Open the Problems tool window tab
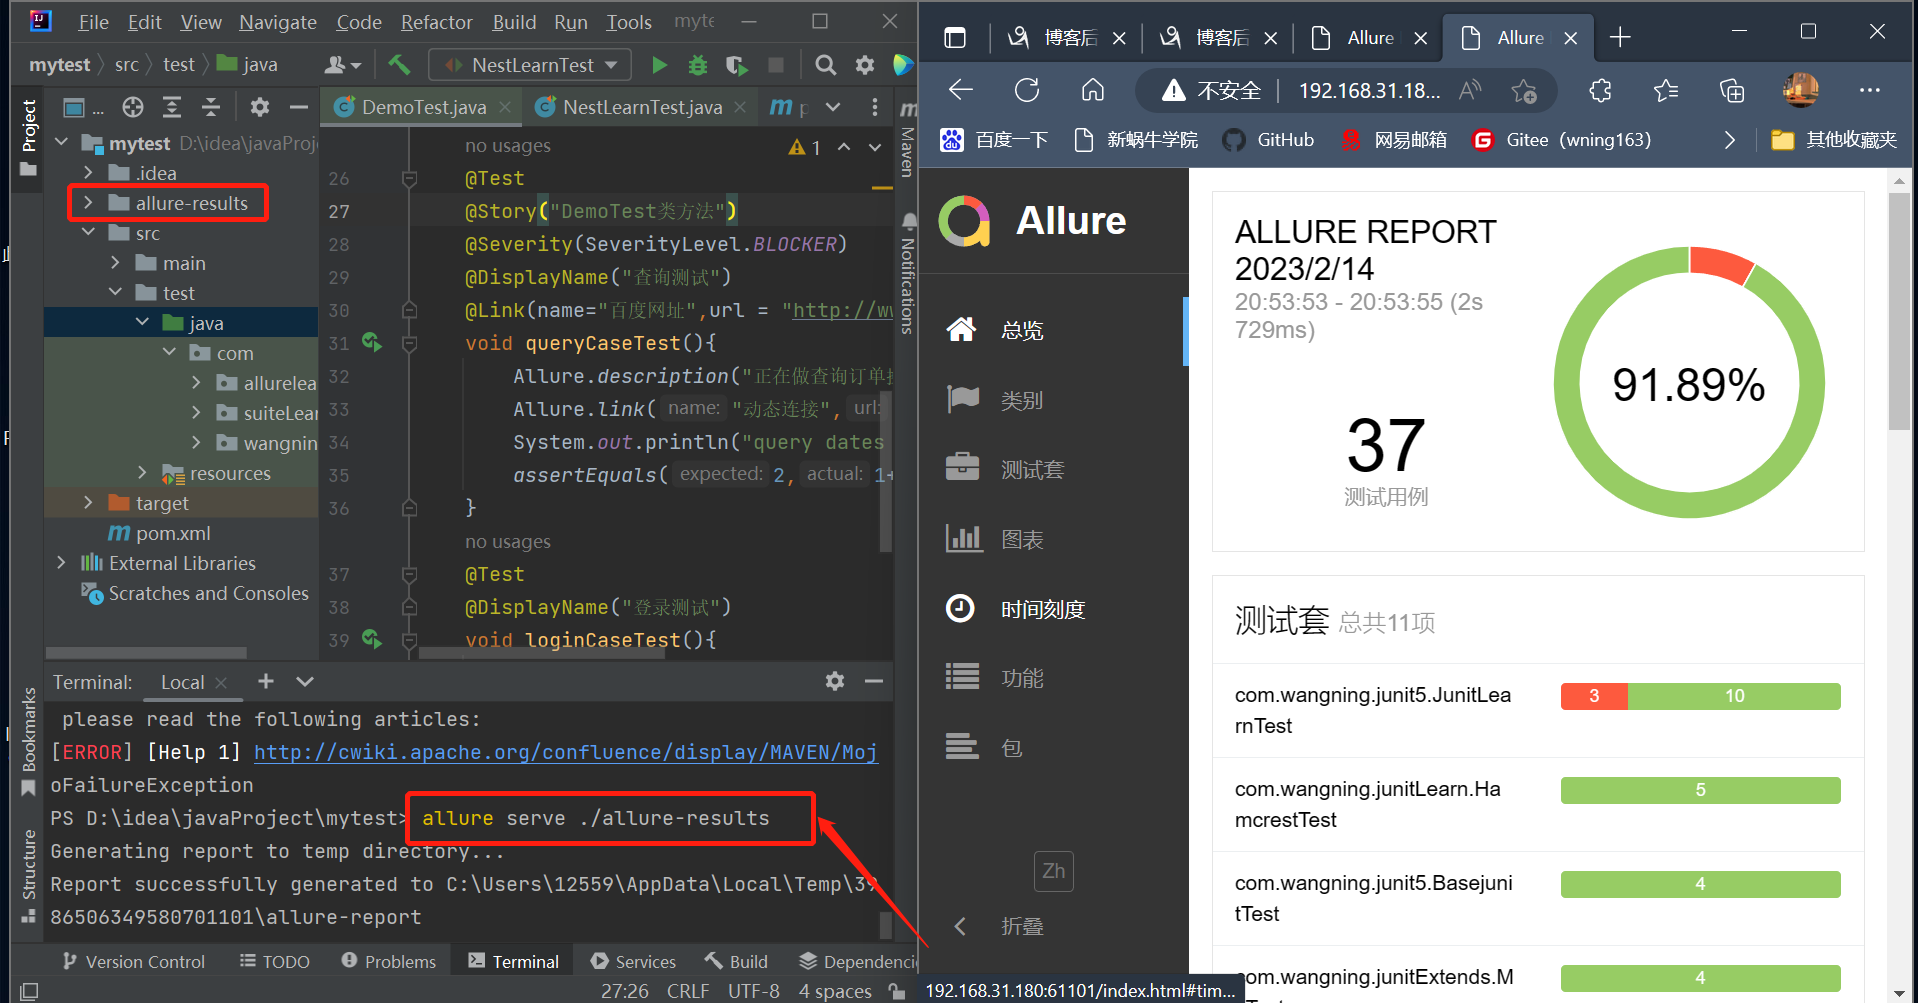The width and height of the screenshot is (1918, 1003). 389,961
